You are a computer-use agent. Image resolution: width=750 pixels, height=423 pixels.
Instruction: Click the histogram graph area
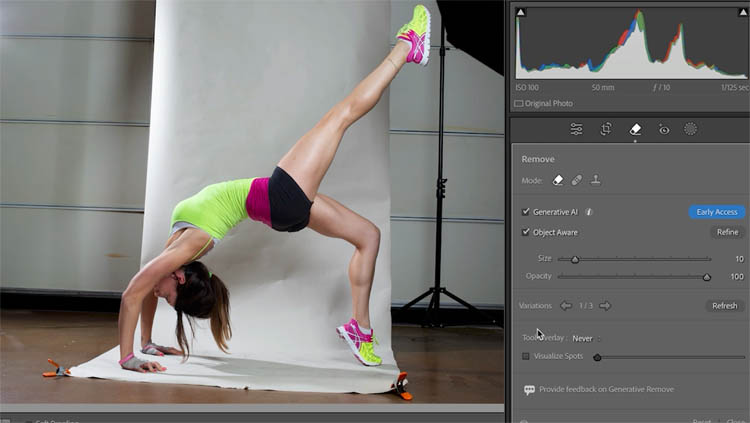click(x=631, y=43)
